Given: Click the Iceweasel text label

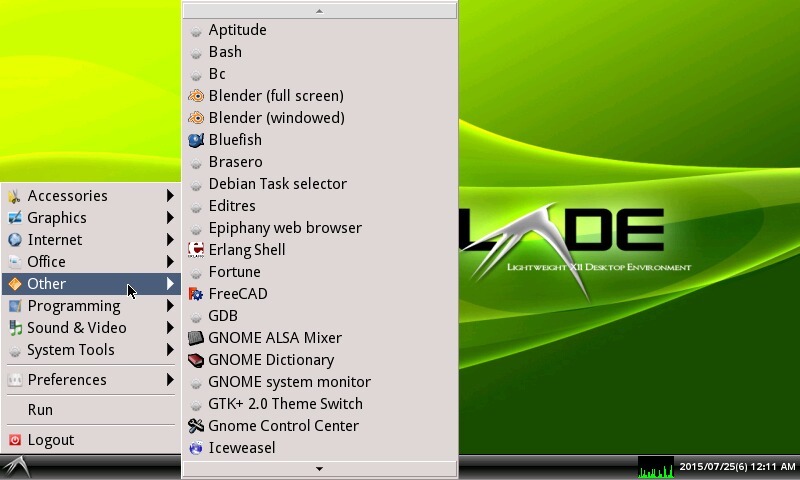Looking at the screenshot, I should pos(242,448).
